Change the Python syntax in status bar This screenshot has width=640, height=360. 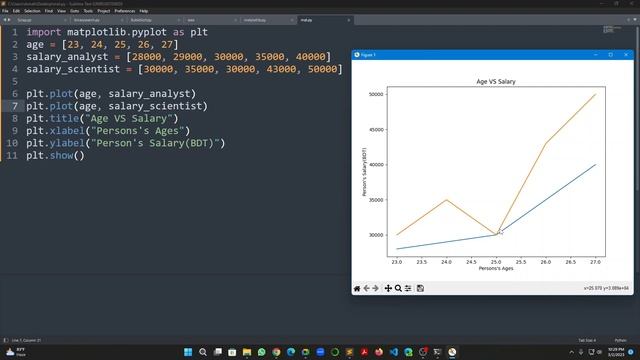point(620,340)
